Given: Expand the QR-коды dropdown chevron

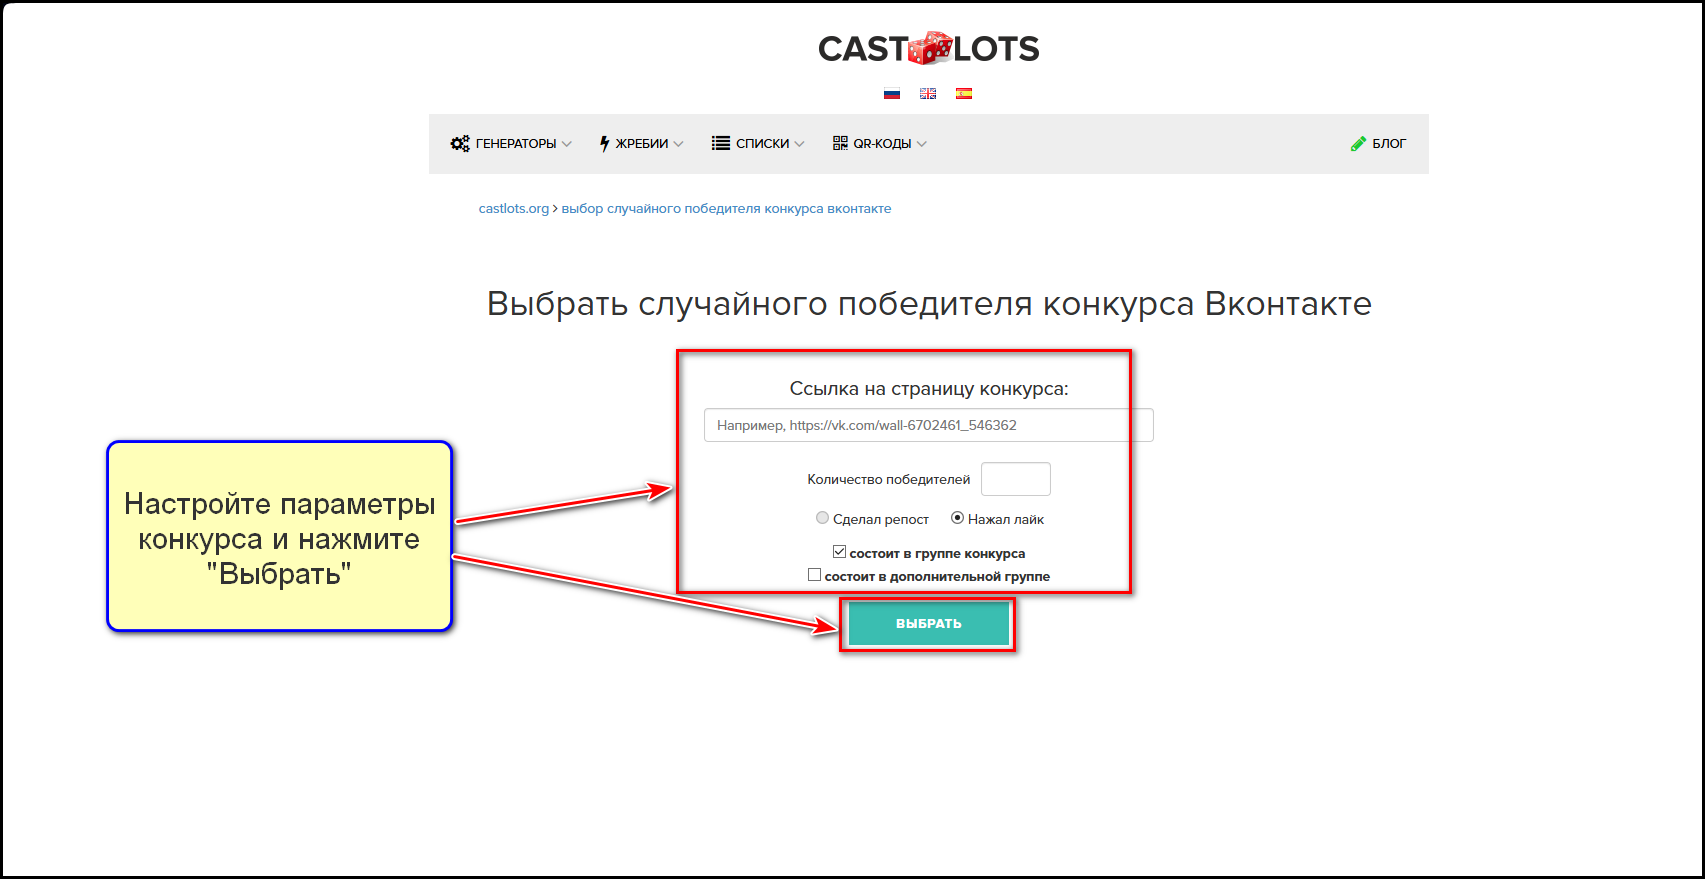Looking at the screenshot, I should [x=922, y=144].
